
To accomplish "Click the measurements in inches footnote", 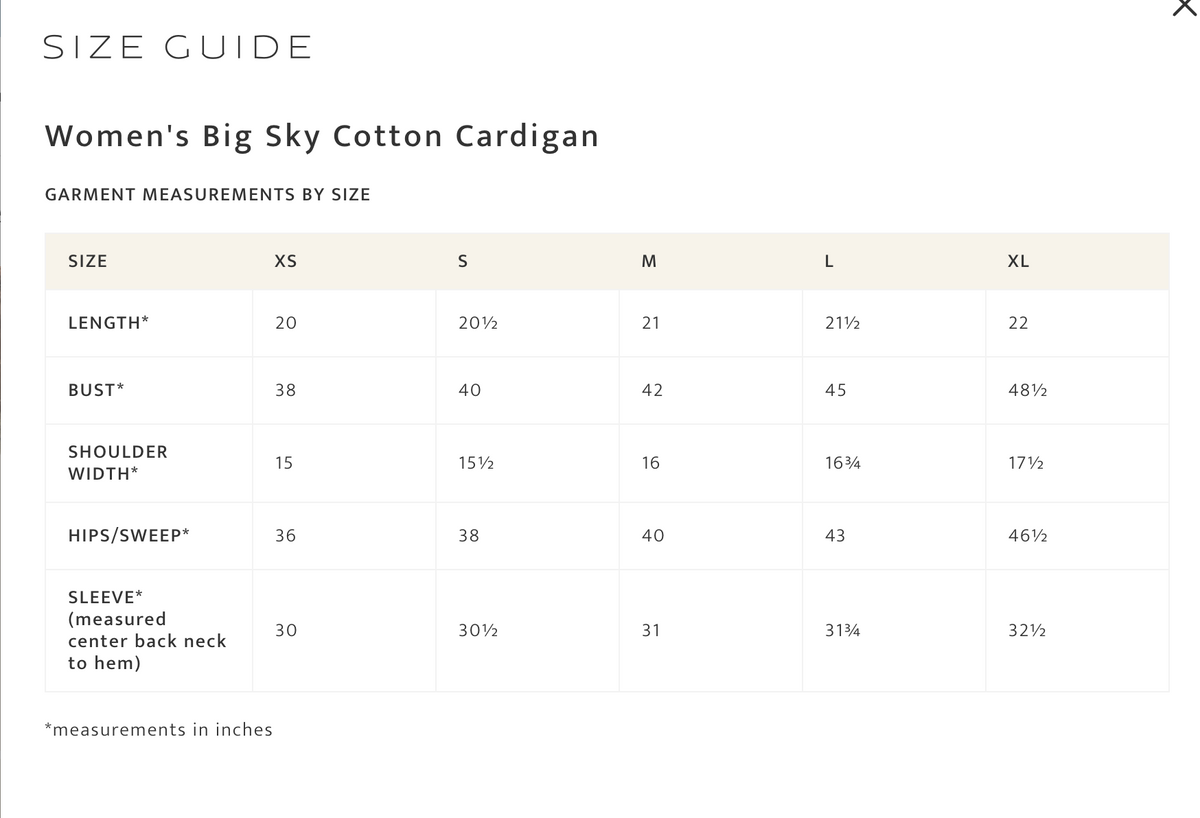I will pos(158,729).
